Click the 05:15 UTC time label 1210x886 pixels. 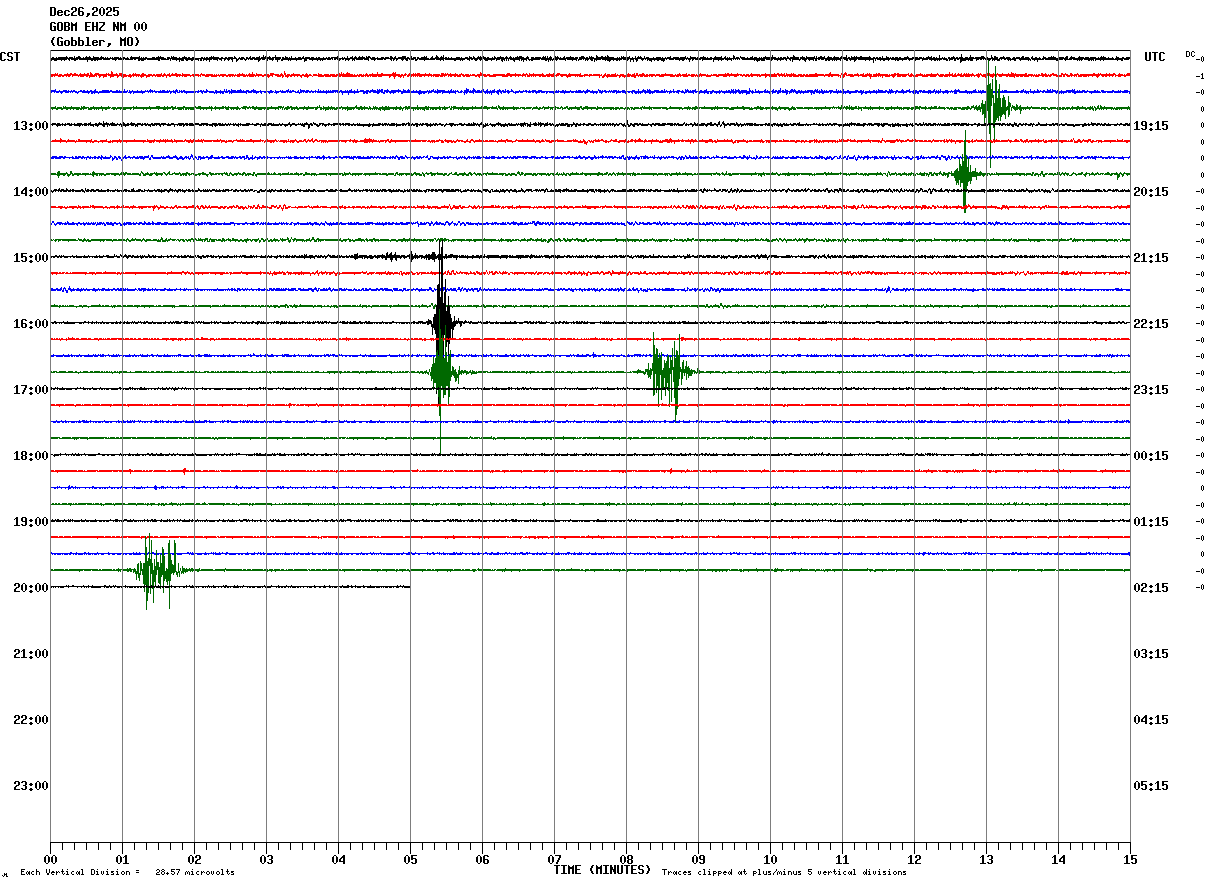coord(1151,786)
